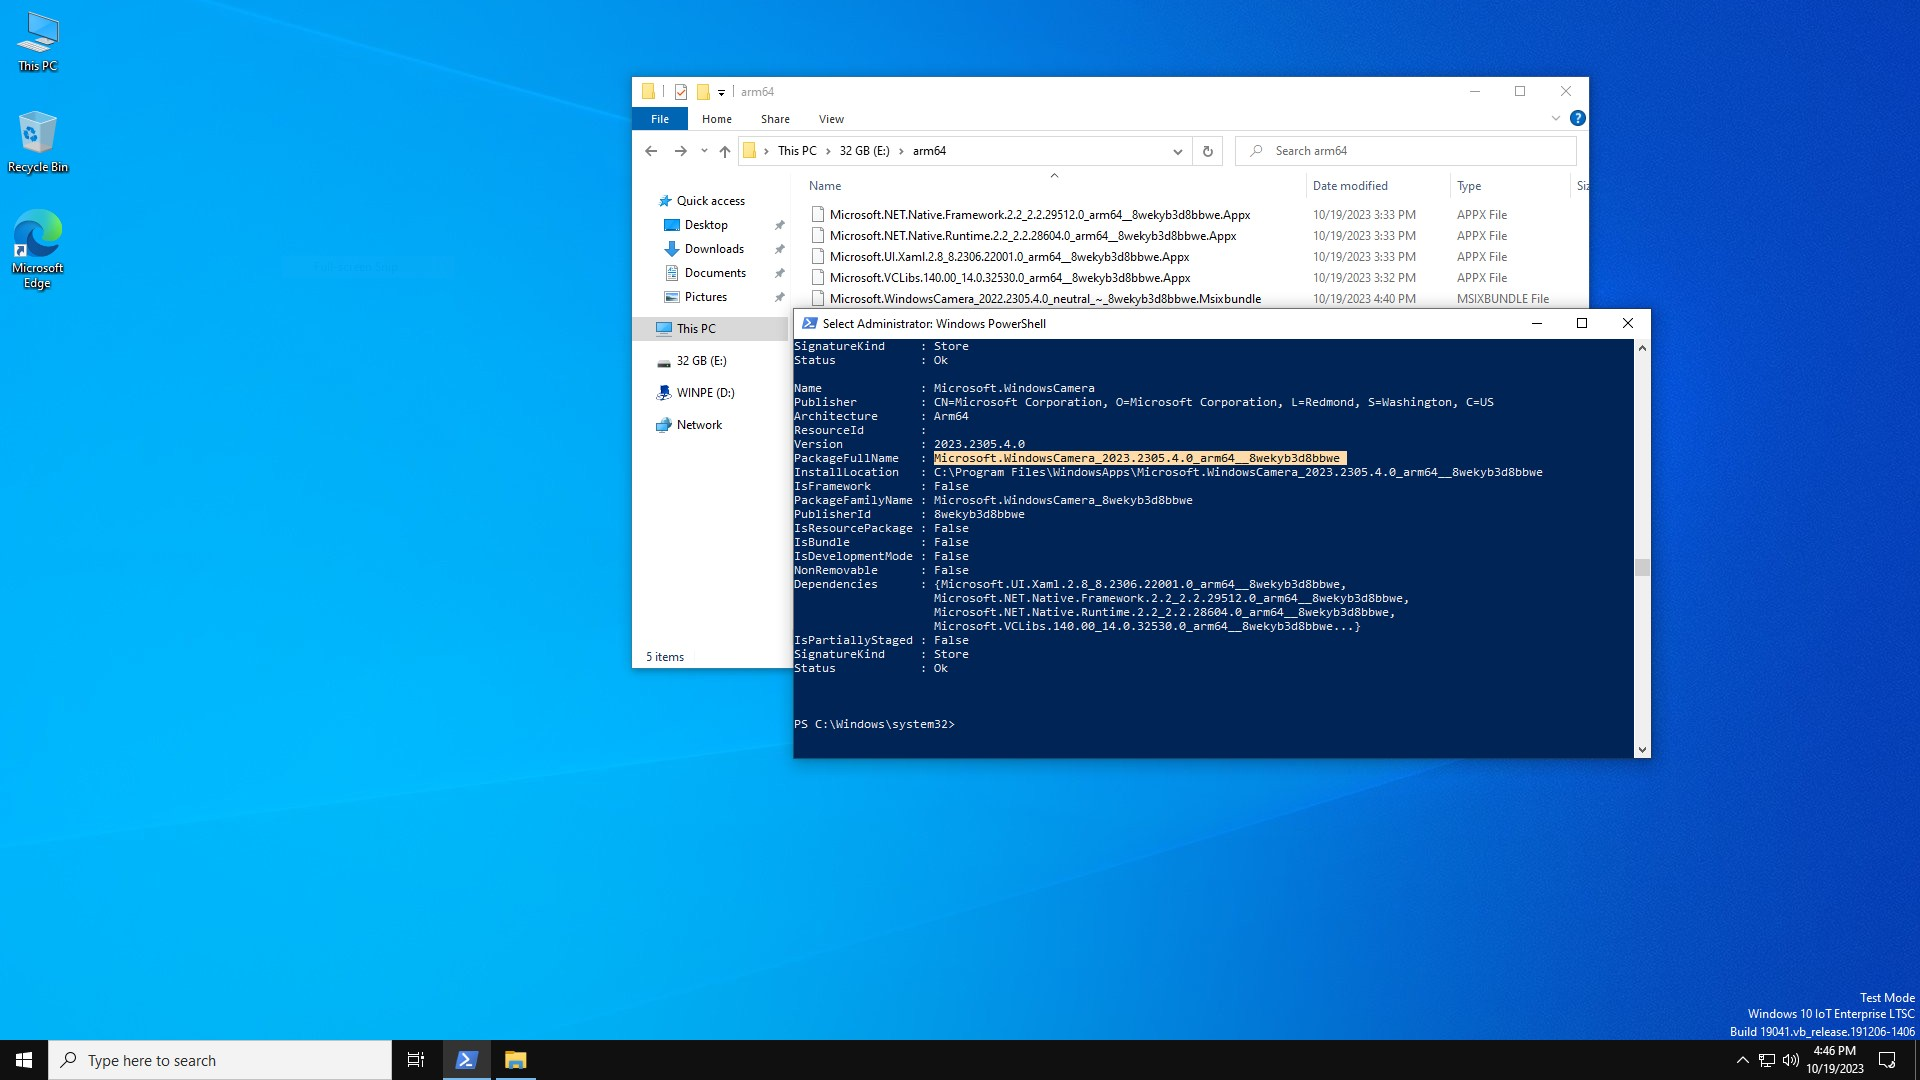Click the Properties quick access toolbar icon
Image resolution: width=1920 pixels, height=1080 pixels.
681,92
